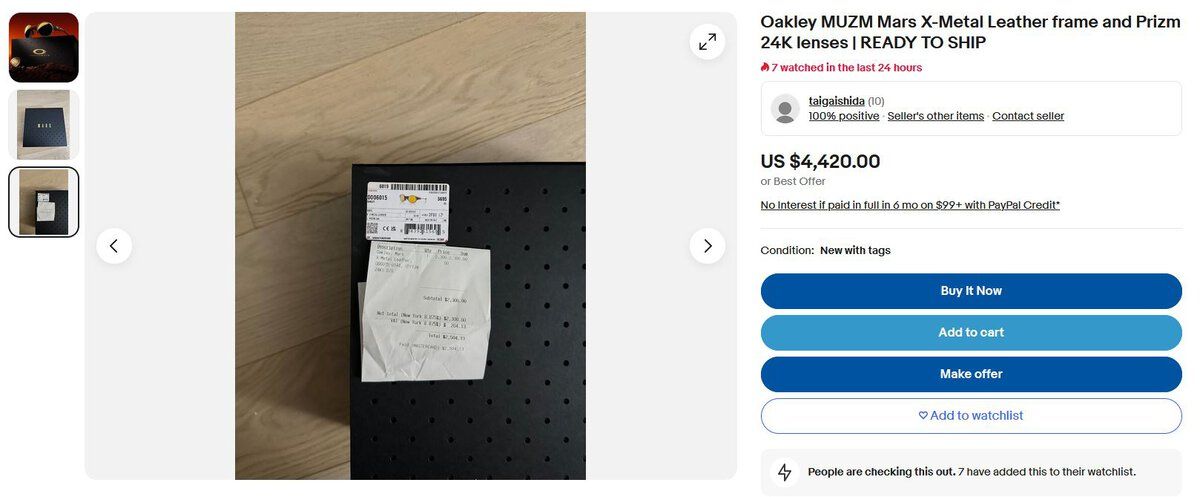Viewport: 1200px width, 497px height.
Task: Open the PayPal Credit no-interest offer link
Action: click(x=910, y=205)
